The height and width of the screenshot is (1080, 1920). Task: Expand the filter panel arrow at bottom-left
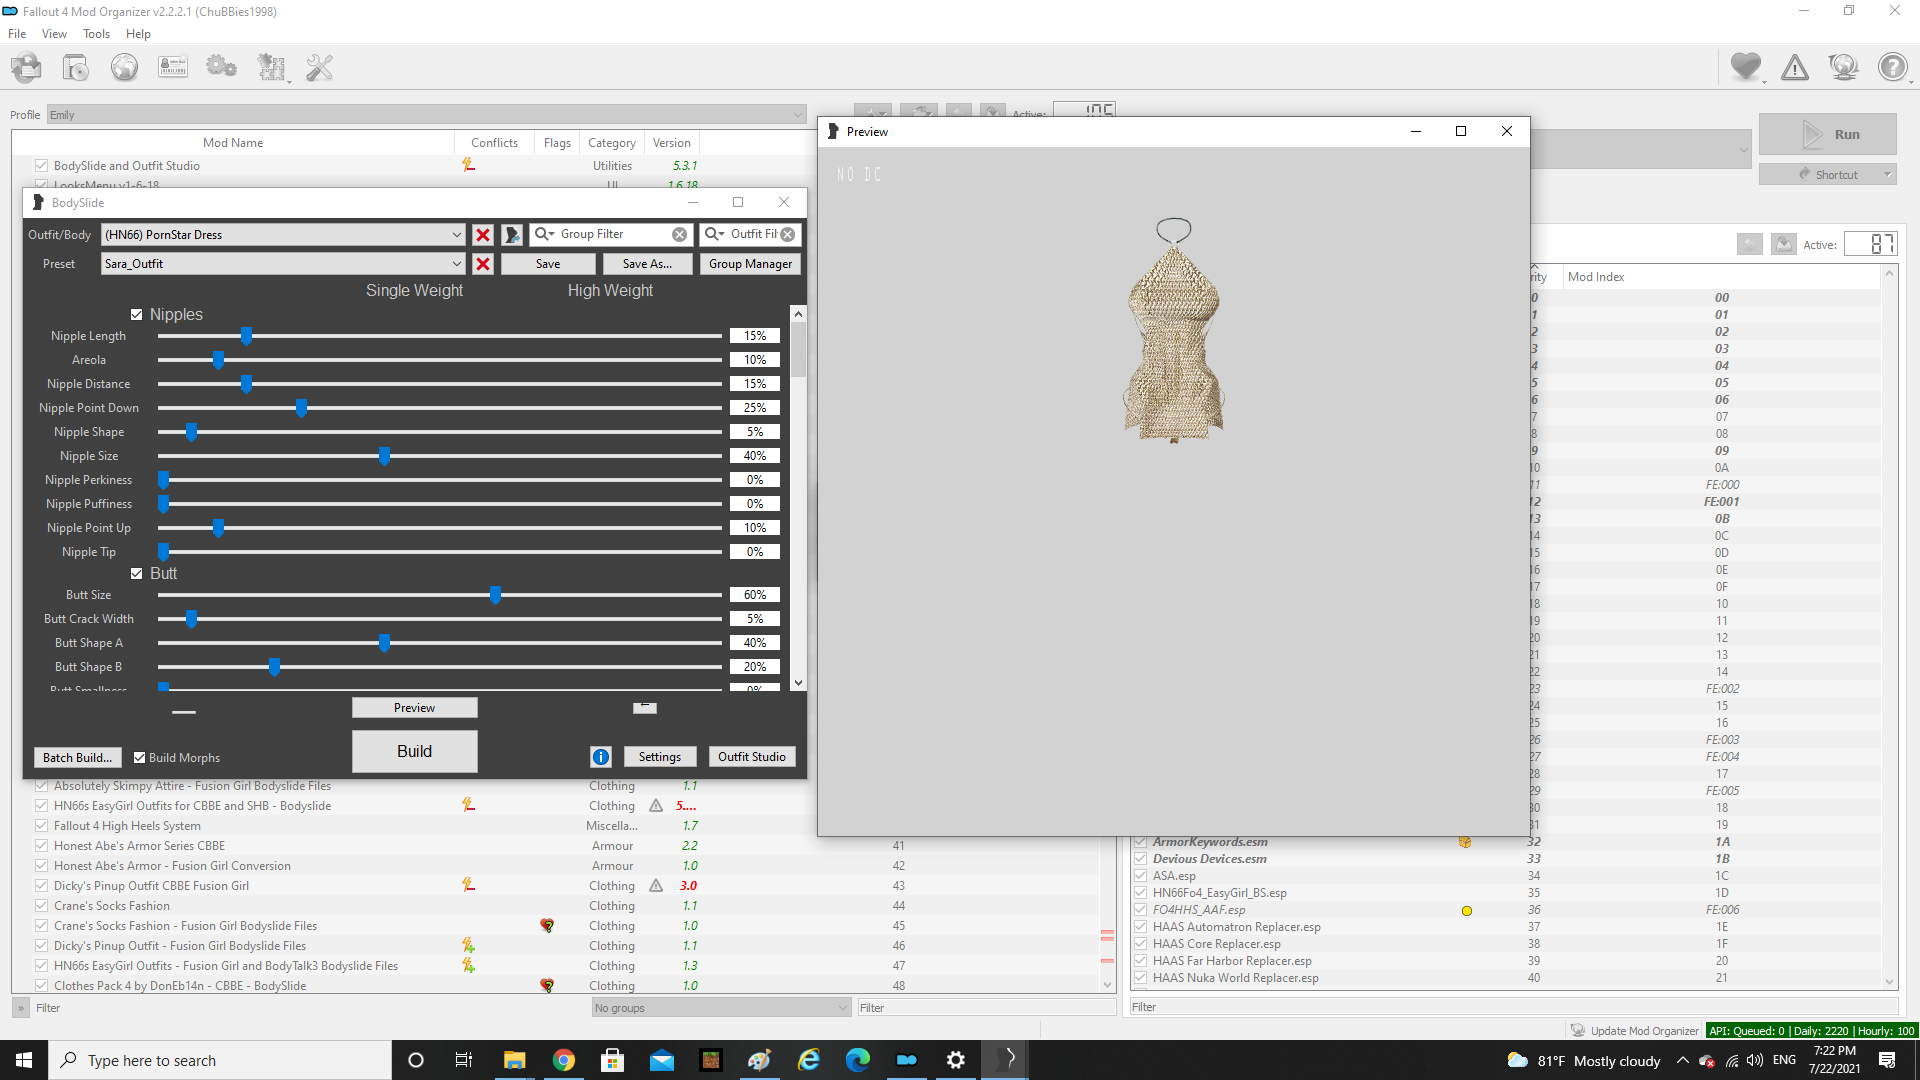pyautogui.click(x=20, y=1008)
